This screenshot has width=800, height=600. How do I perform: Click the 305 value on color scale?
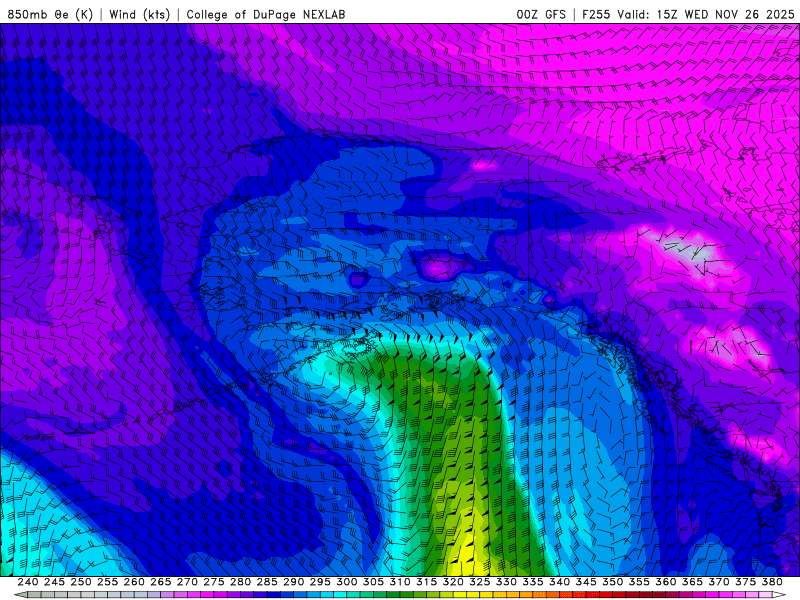click(x=373, y=582)
